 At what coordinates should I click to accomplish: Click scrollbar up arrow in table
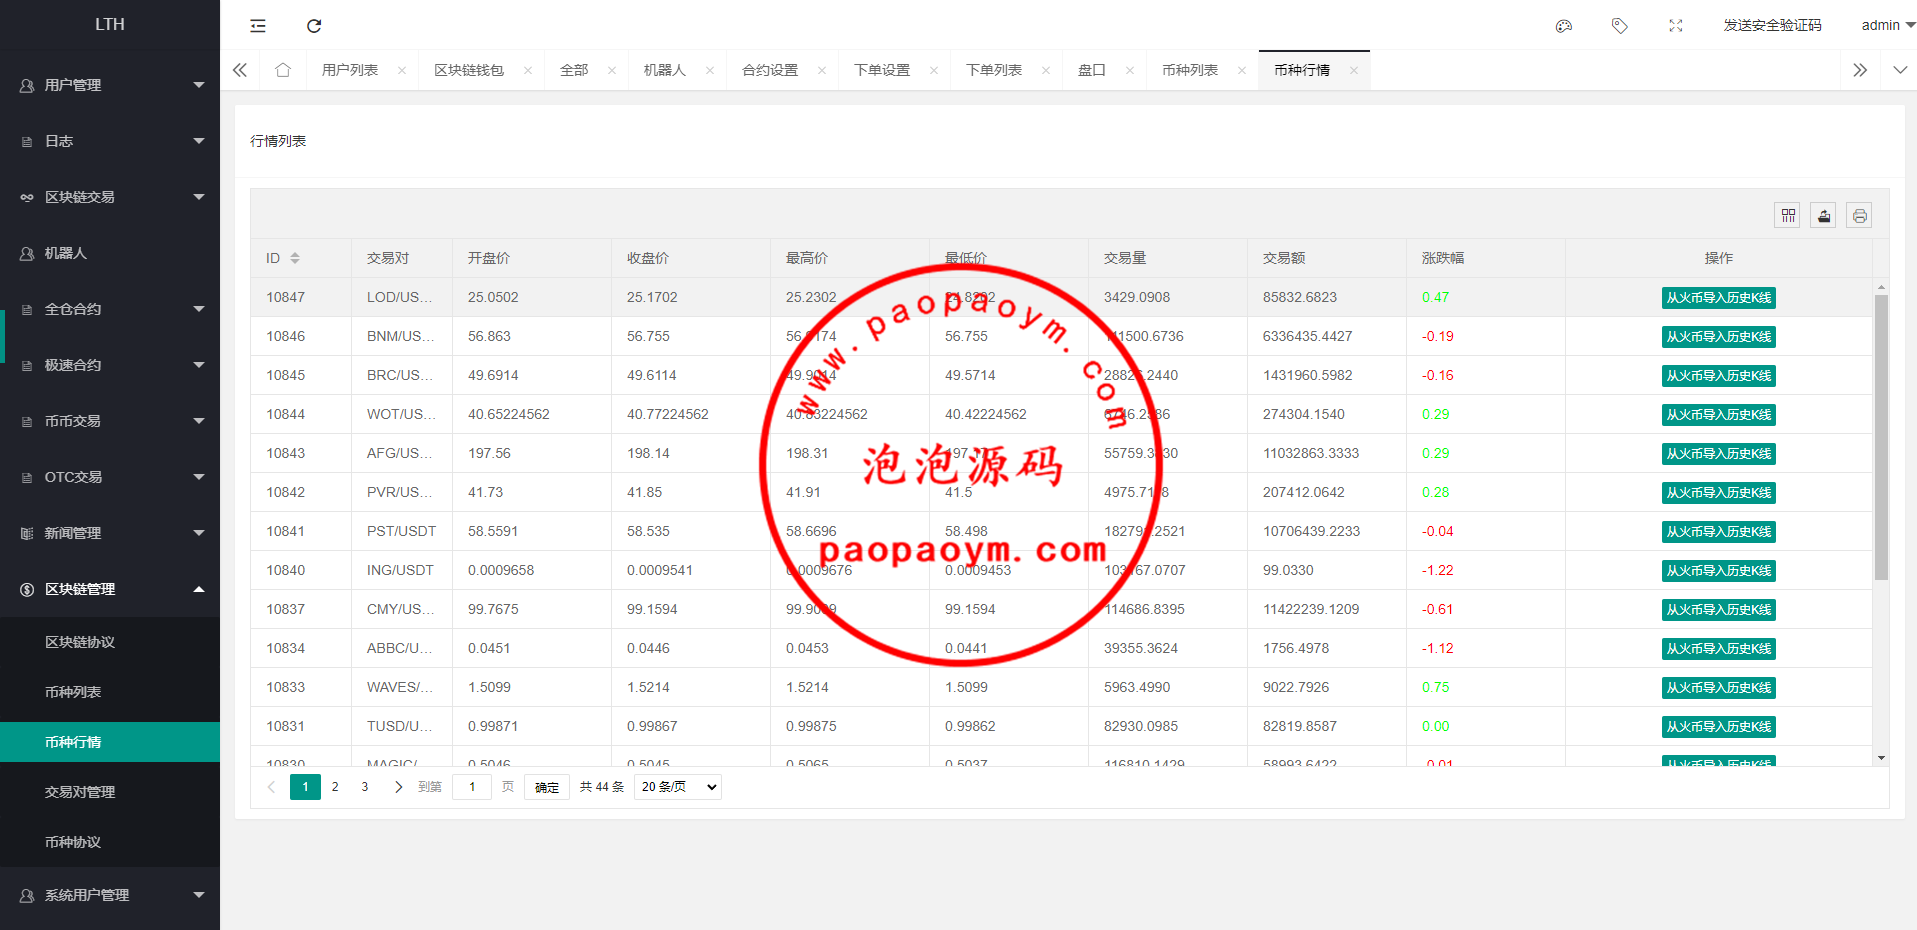coord(1881,286)
